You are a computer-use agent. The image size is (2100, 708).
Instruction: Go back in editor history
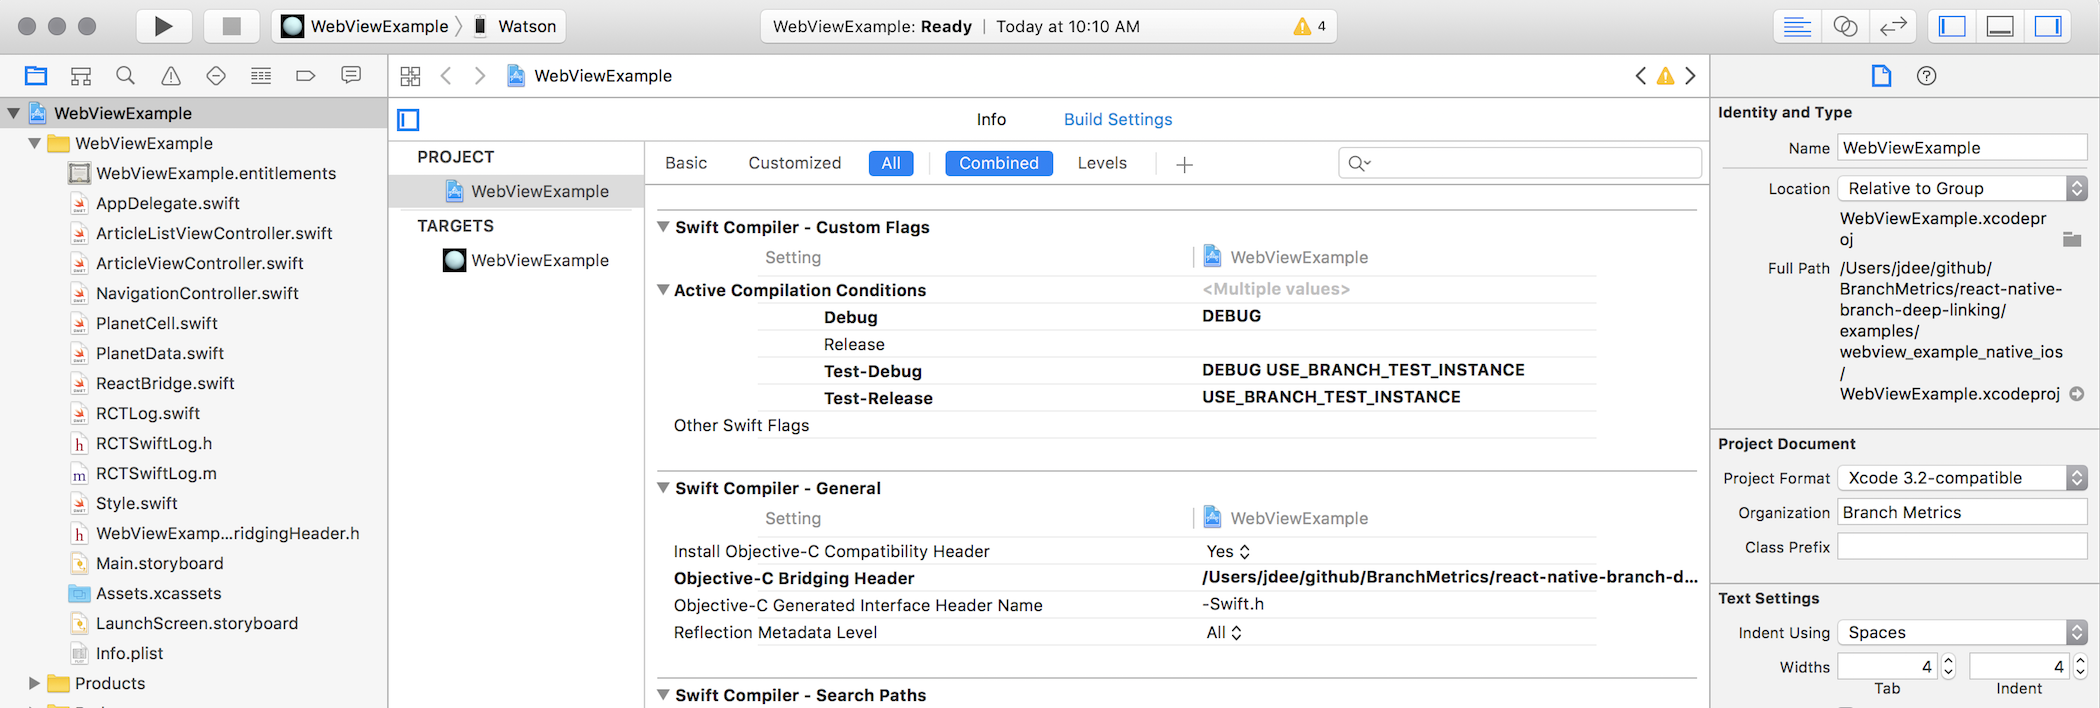pos(447,76)
